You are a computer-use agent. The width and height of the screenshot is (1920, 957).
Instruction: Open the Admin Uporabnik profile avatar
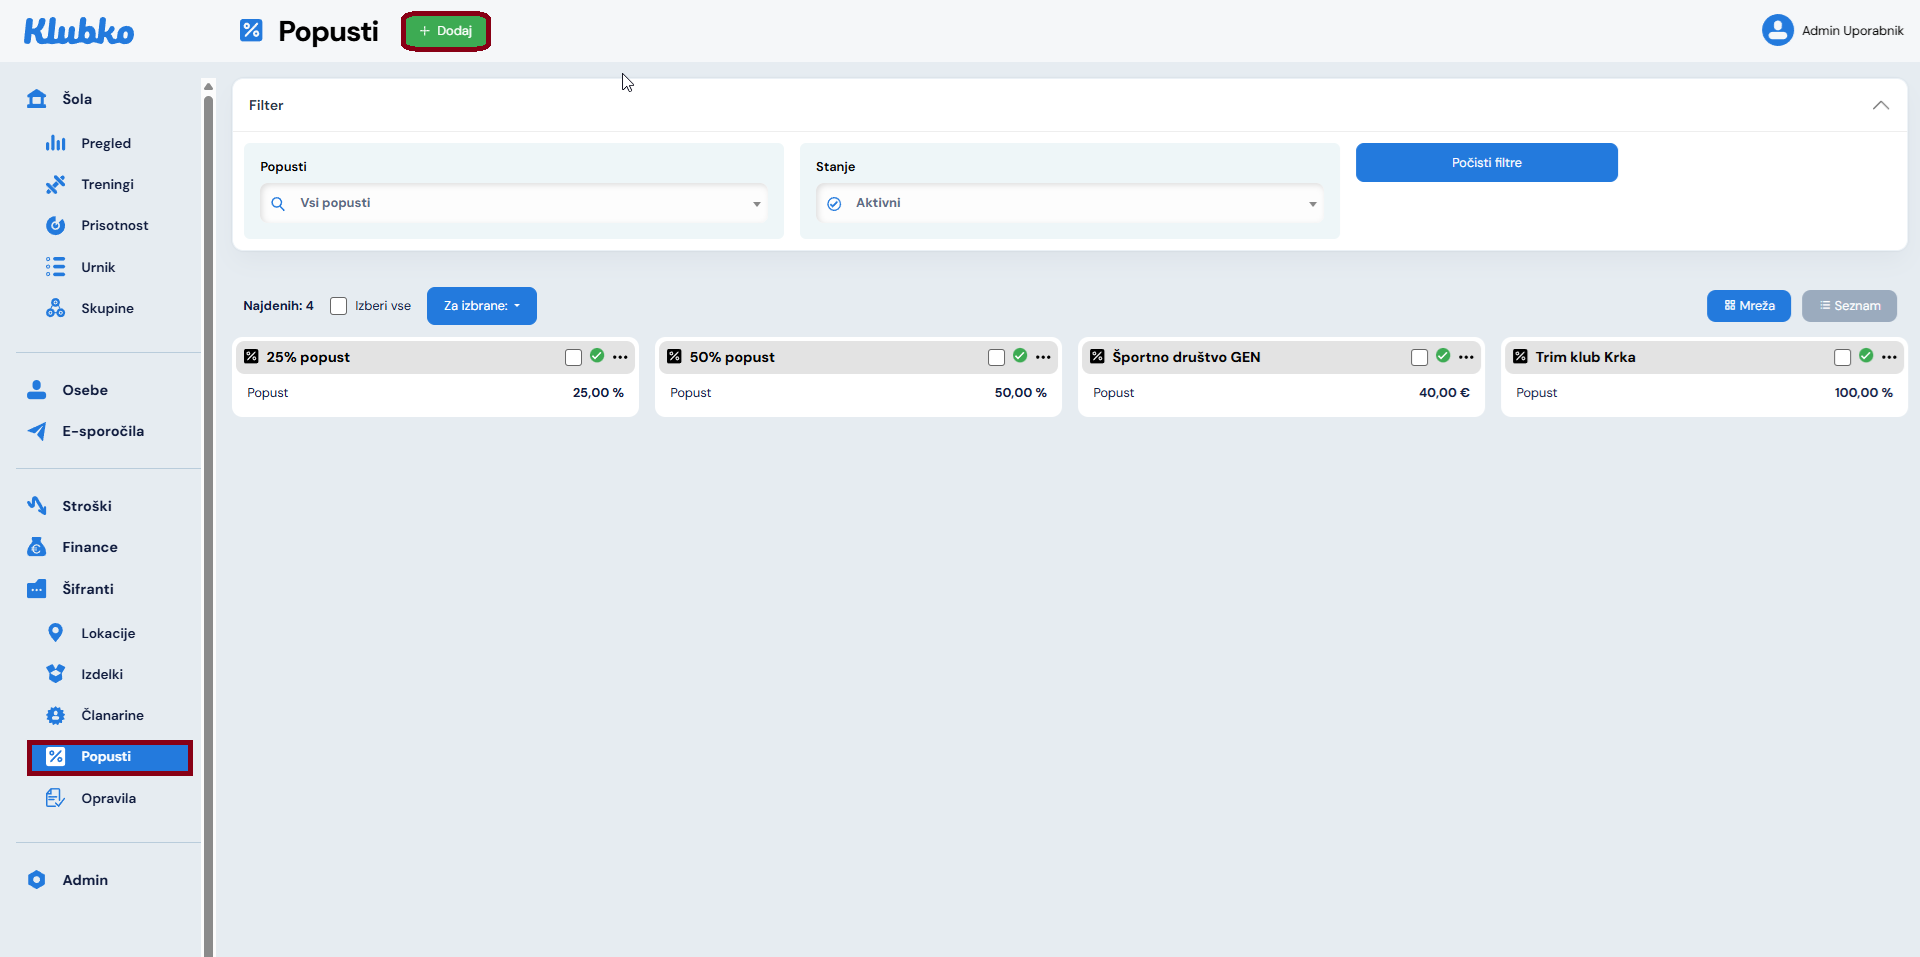click(x=1777, y=30)
